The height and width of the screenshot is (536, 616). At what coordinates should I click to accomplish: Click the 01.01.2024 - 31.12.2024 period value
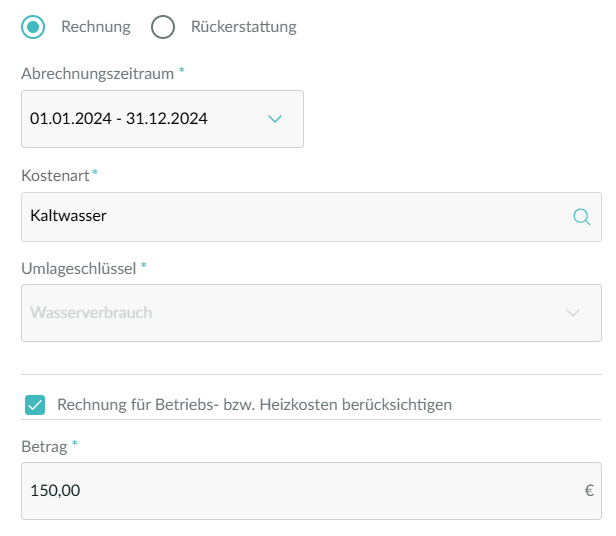point(119,119)
